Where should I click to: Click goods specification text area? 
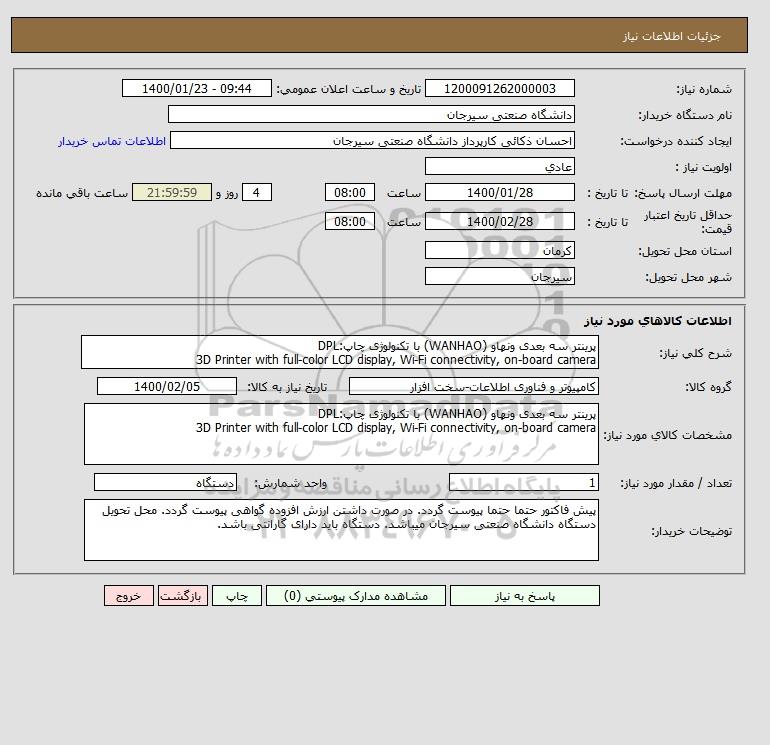pyautogui.click(x=341, y=434)
